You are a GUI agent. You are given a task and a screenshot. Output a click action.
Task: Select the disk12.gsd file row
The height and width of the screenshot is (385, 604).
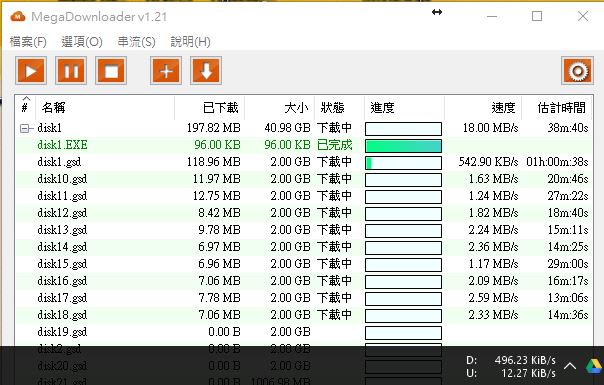pos(304,213)
